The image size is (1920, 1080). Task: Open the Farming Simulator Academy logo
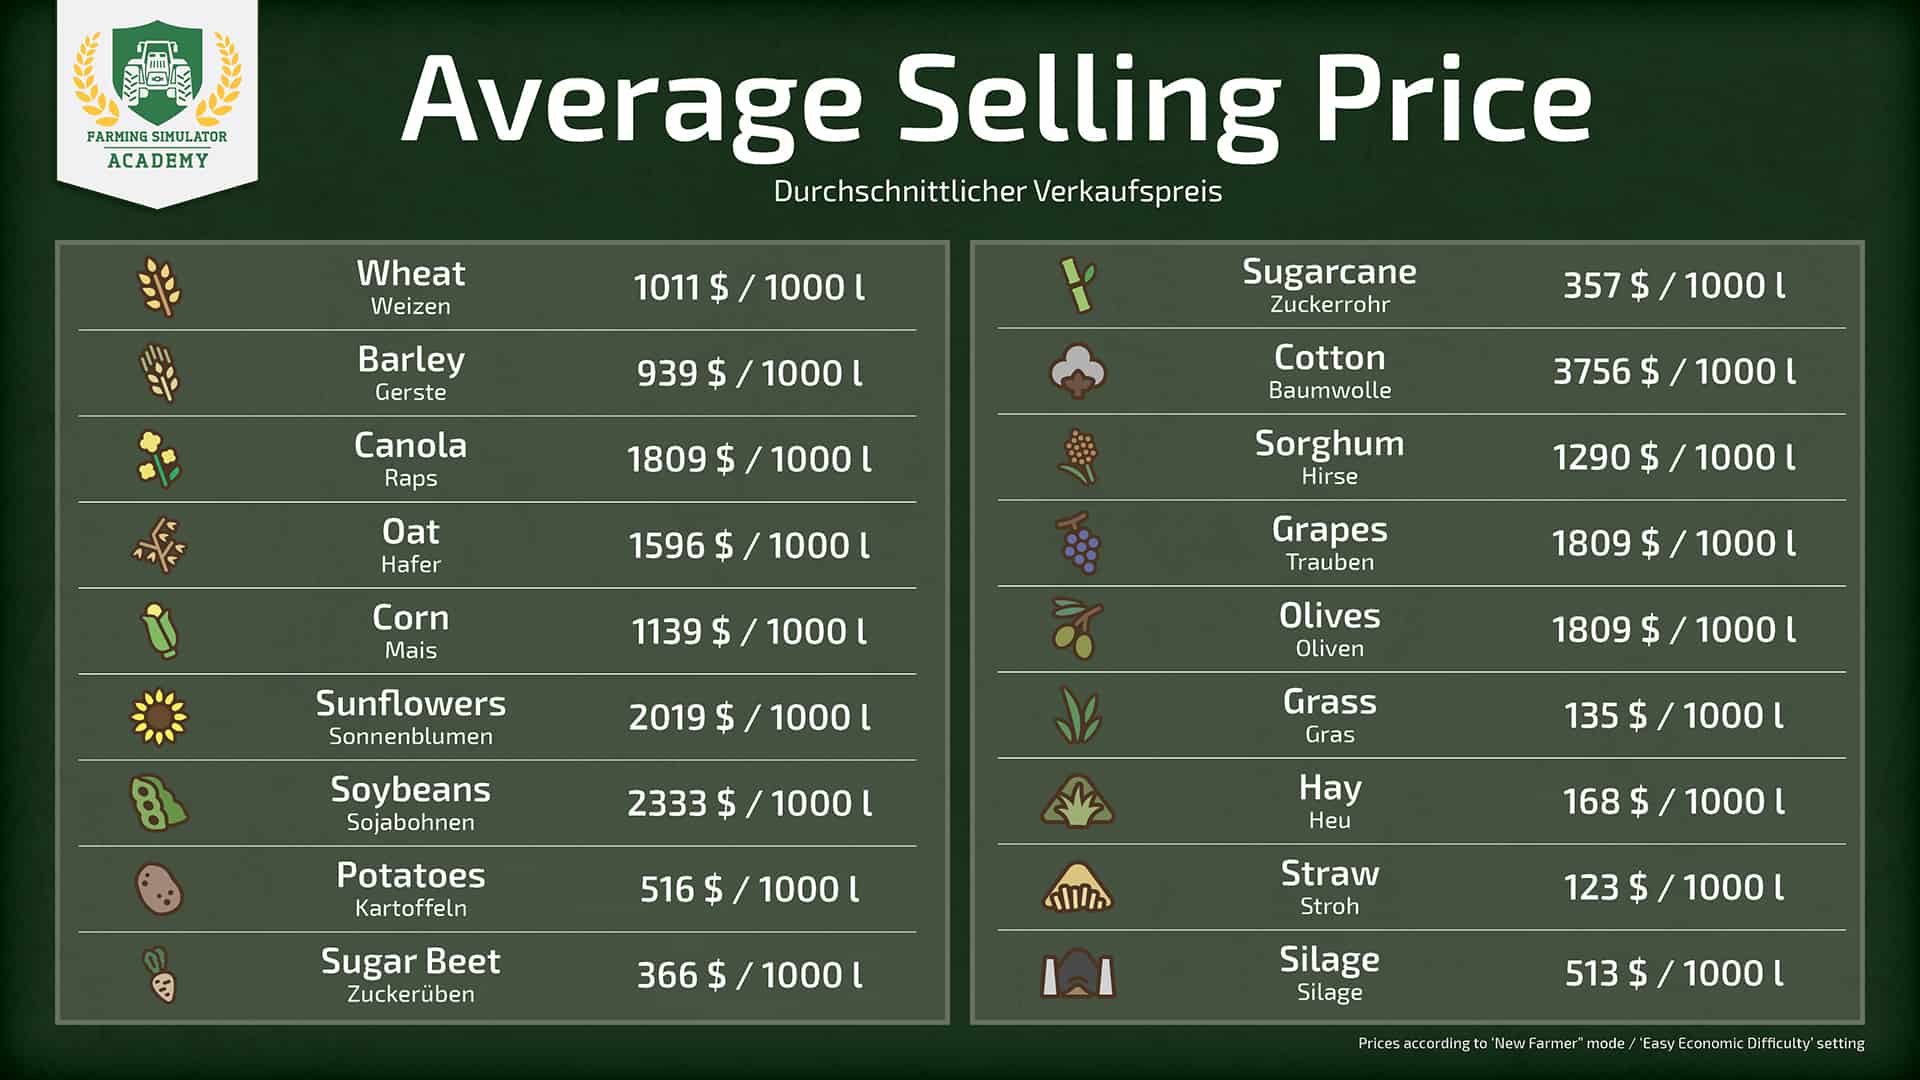click(157, 100)
